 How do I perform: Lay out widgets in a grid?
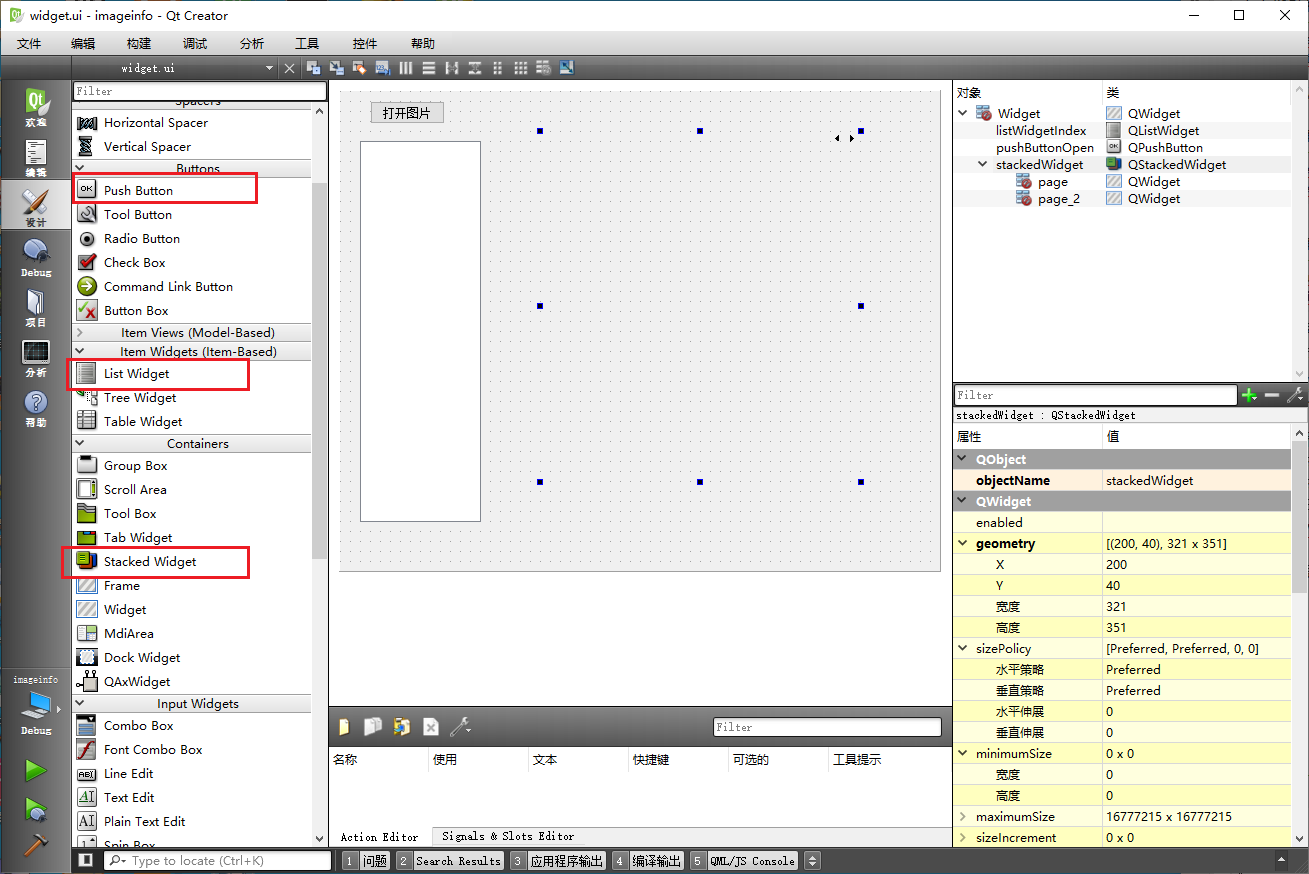pos(521,67)
